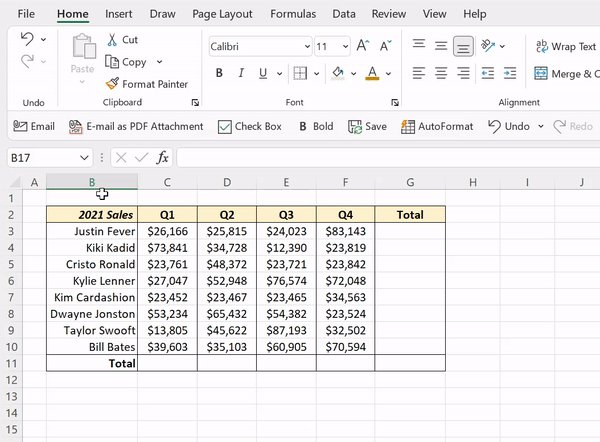Open AutoFormat from quick access toolbar

pyautogui.click(x=437, y=126)
